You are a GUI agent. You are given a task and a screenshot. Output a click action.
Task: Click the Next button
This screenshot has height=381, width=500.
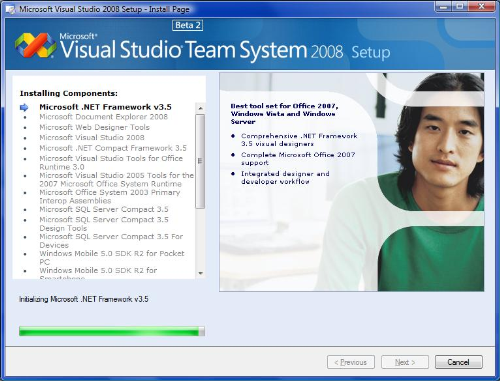point(405,362)
